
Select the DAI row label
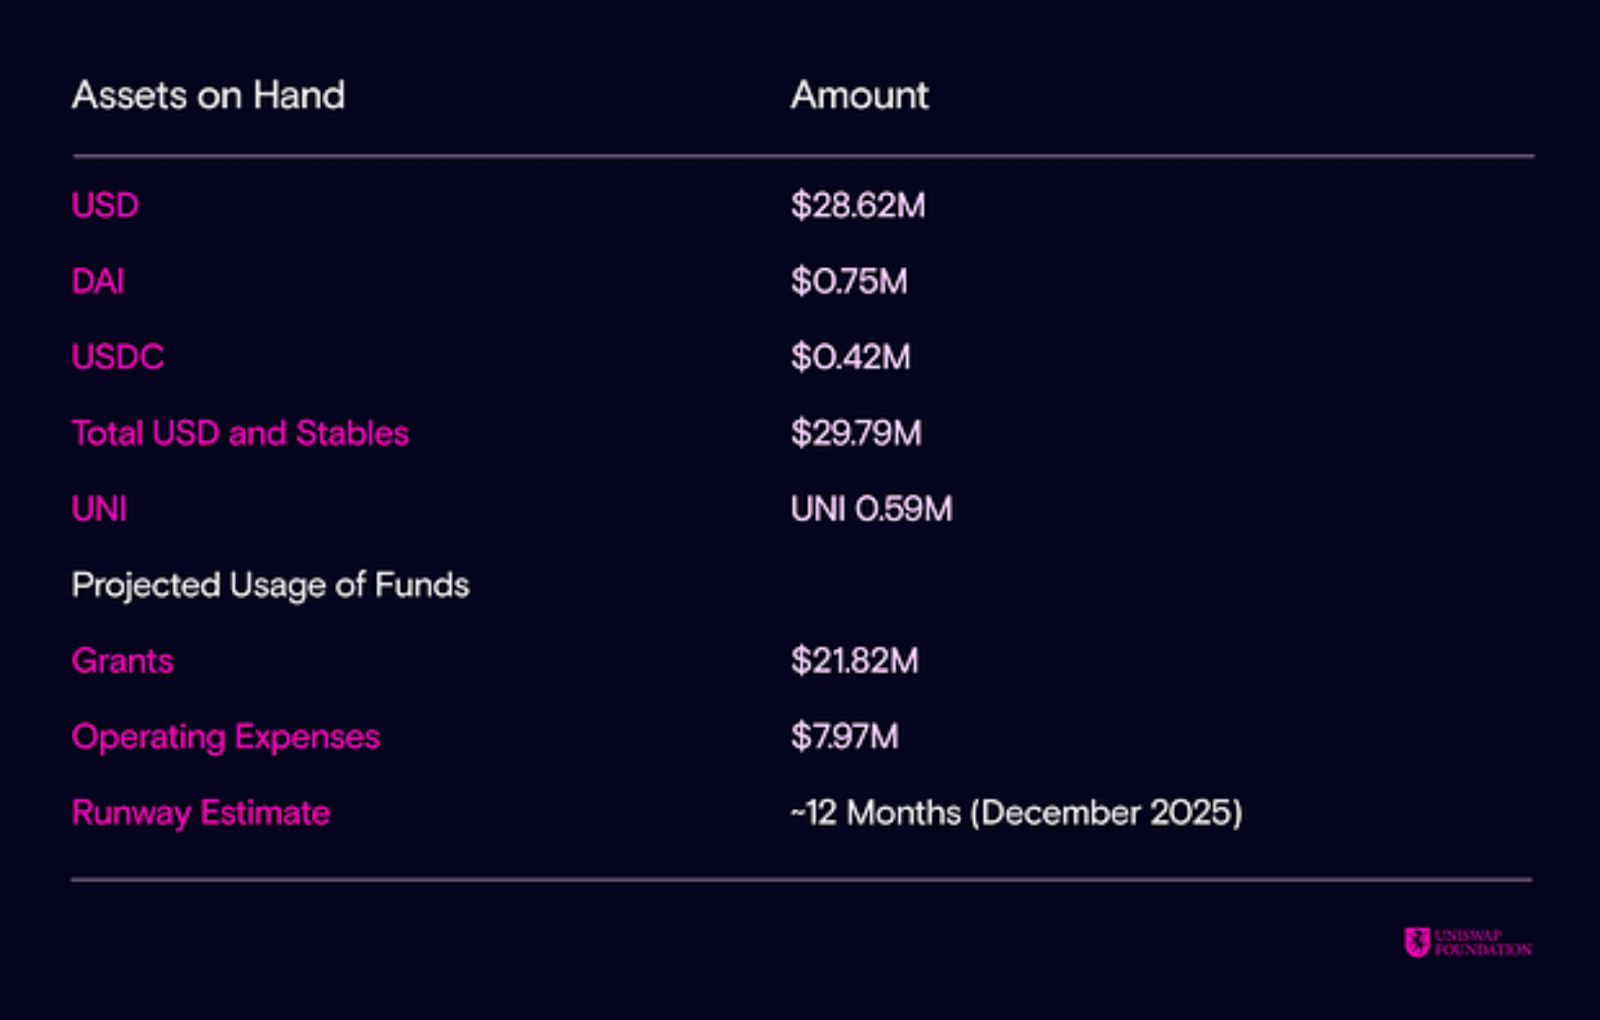tap(98, 281)
